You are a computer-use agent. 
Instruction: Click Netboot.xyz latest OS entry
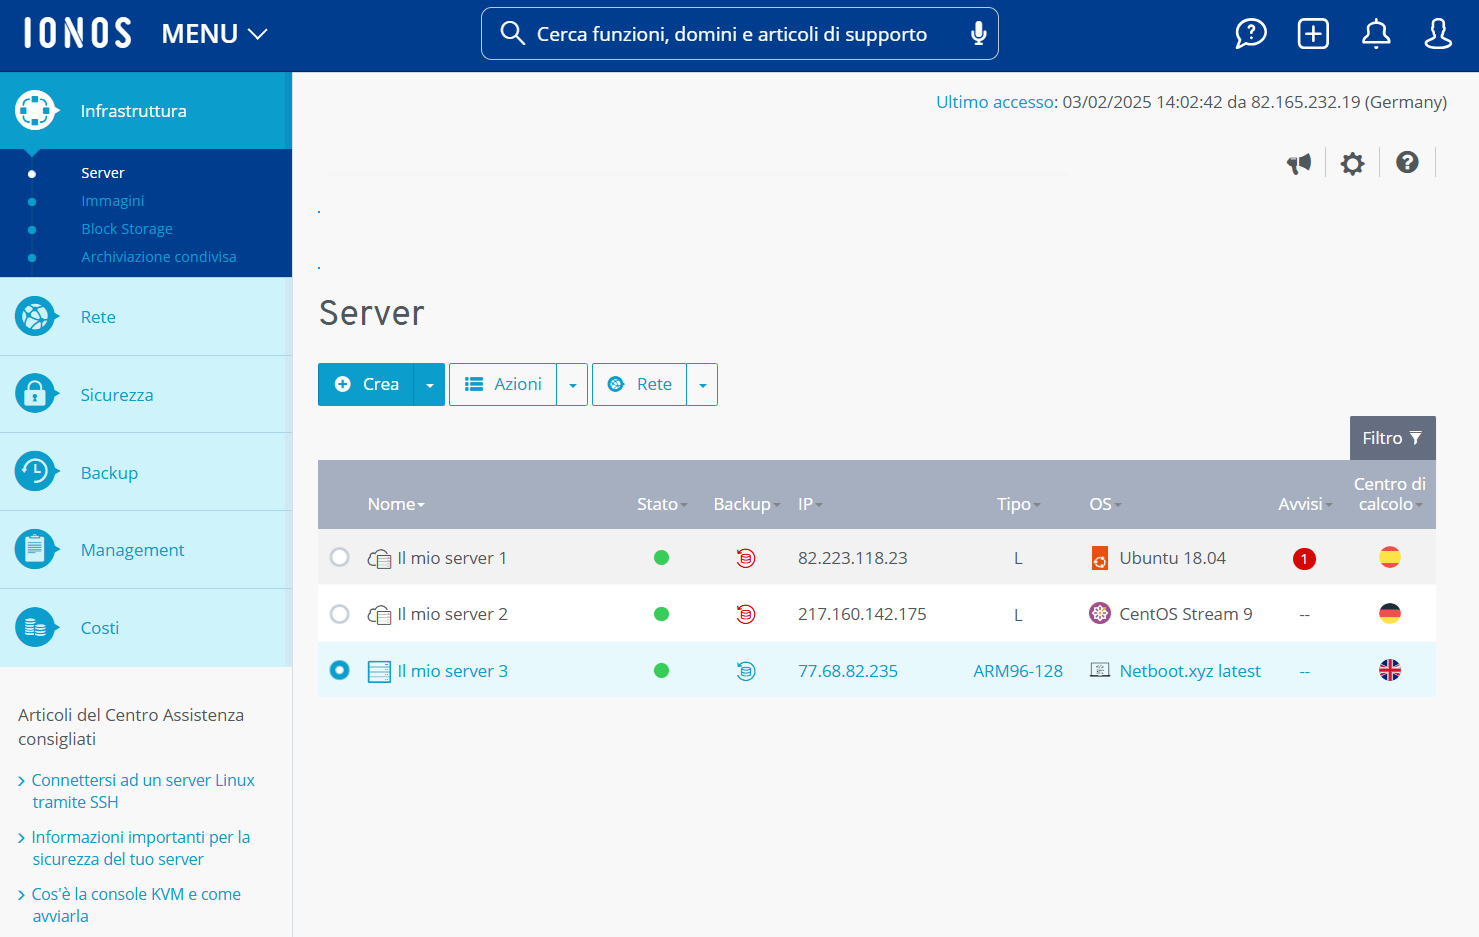[1190, 671]
